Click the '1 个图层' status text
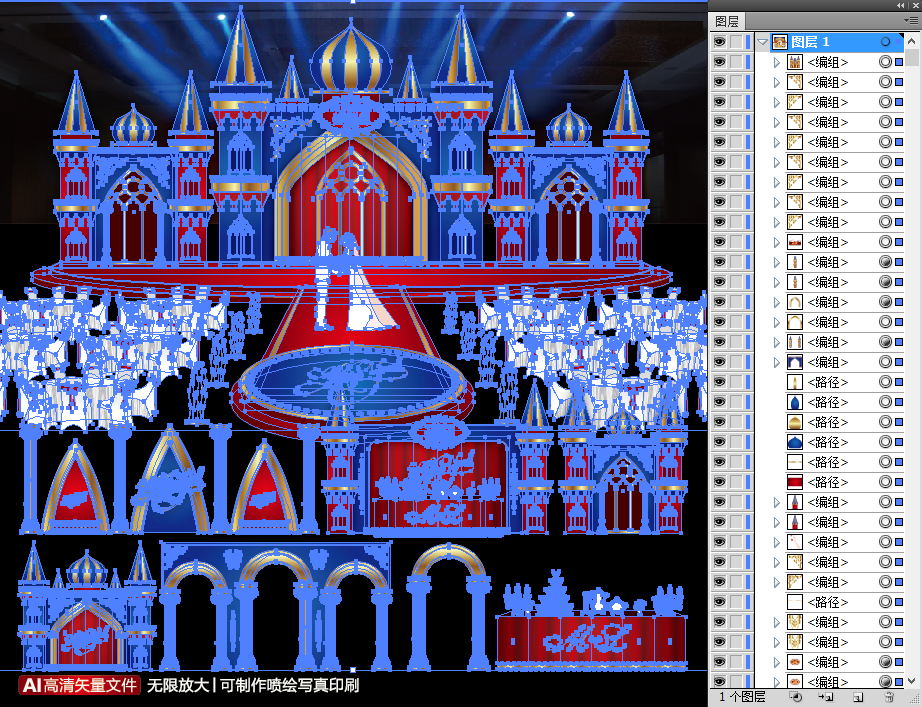The height and width of the screenshot is (707, 922). tap(742, 697)
